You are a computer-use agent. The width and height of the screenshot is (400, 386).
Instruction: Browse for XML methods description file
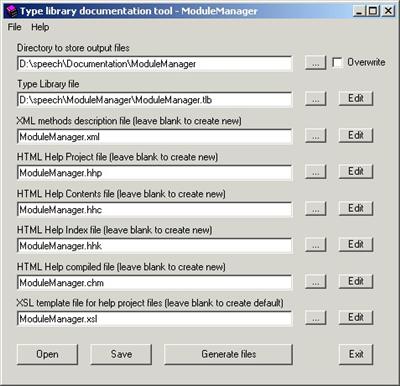315,136
